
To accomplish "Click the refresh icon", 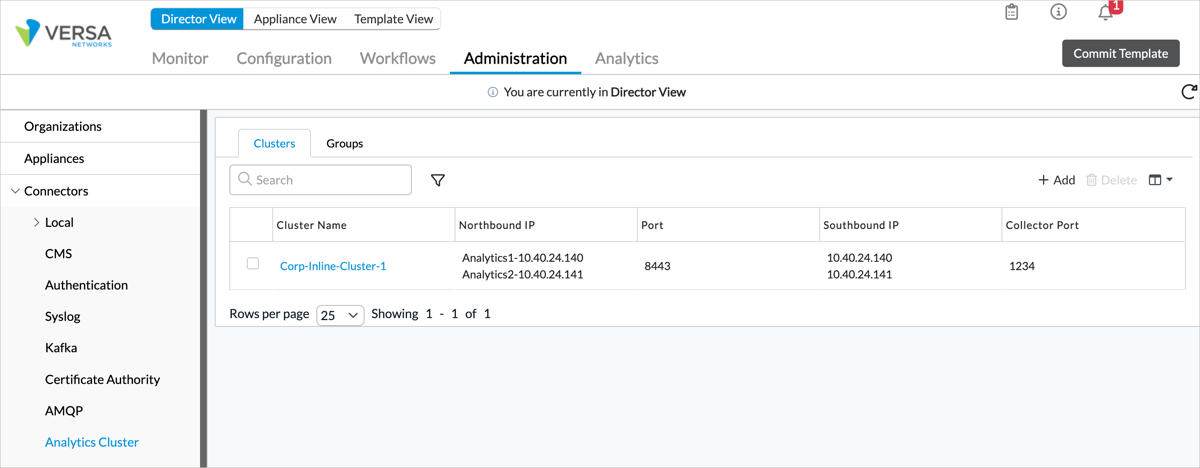I will [1188, 92].
